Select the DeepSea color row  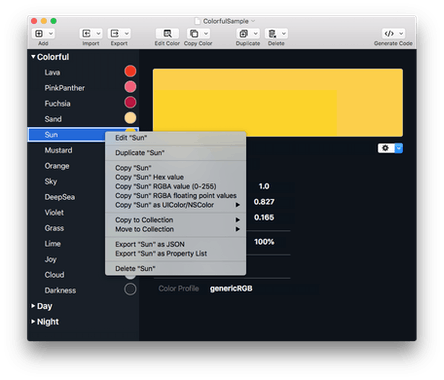click(x=67, y=197)
